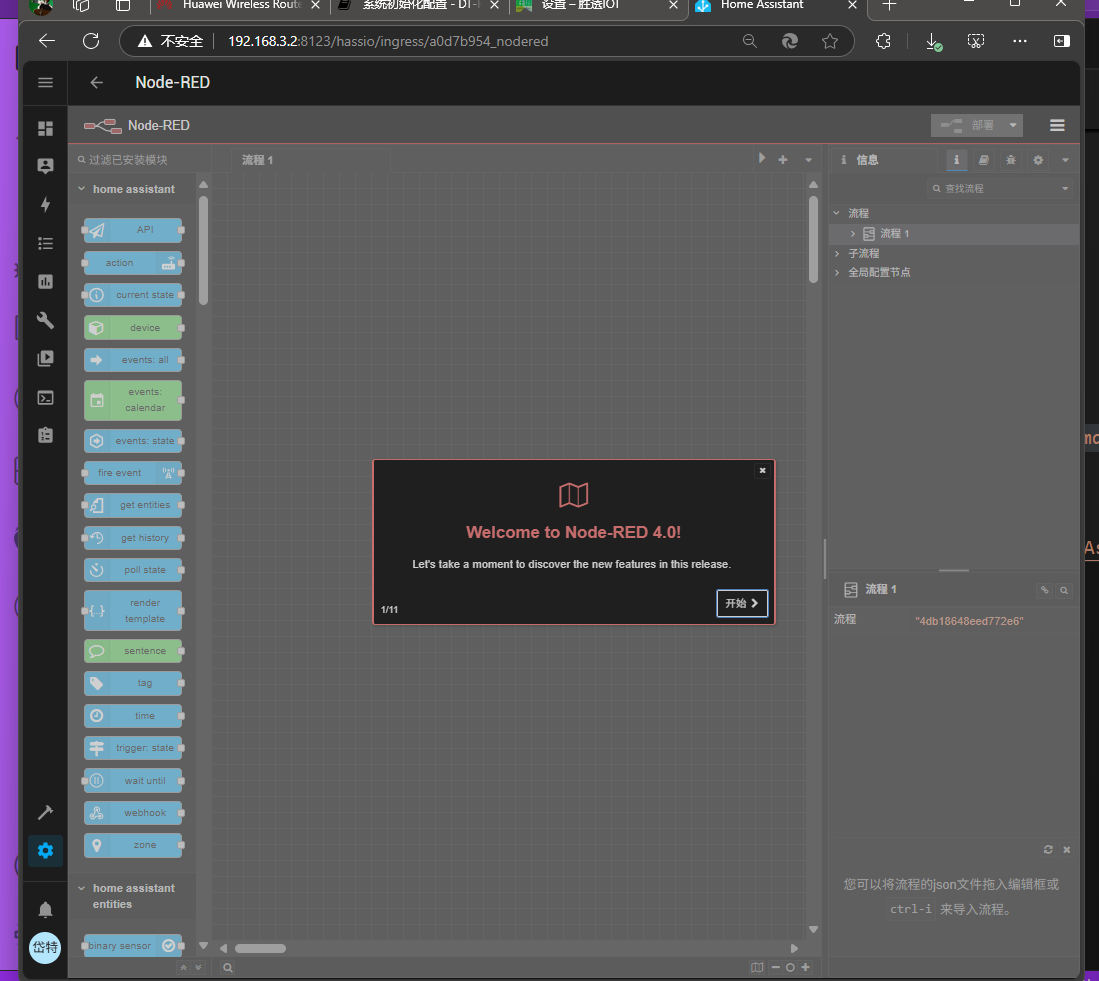This screenshot has height=981, width=1099.
Task: Open the deploy options dropdown arrow
Action: [x=1013, y=125]
